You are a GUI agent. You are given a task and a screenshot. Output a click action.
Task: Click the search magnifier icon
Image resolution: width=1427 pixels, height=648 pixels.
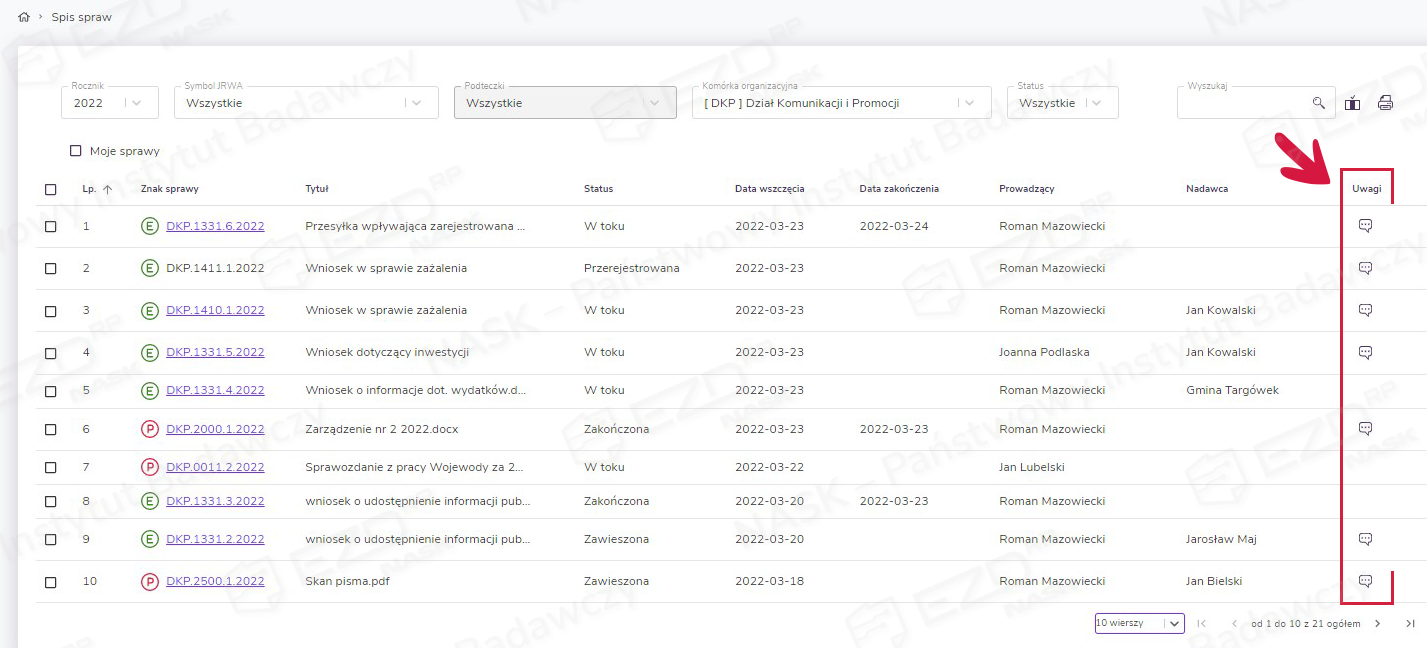point(1319,102)
